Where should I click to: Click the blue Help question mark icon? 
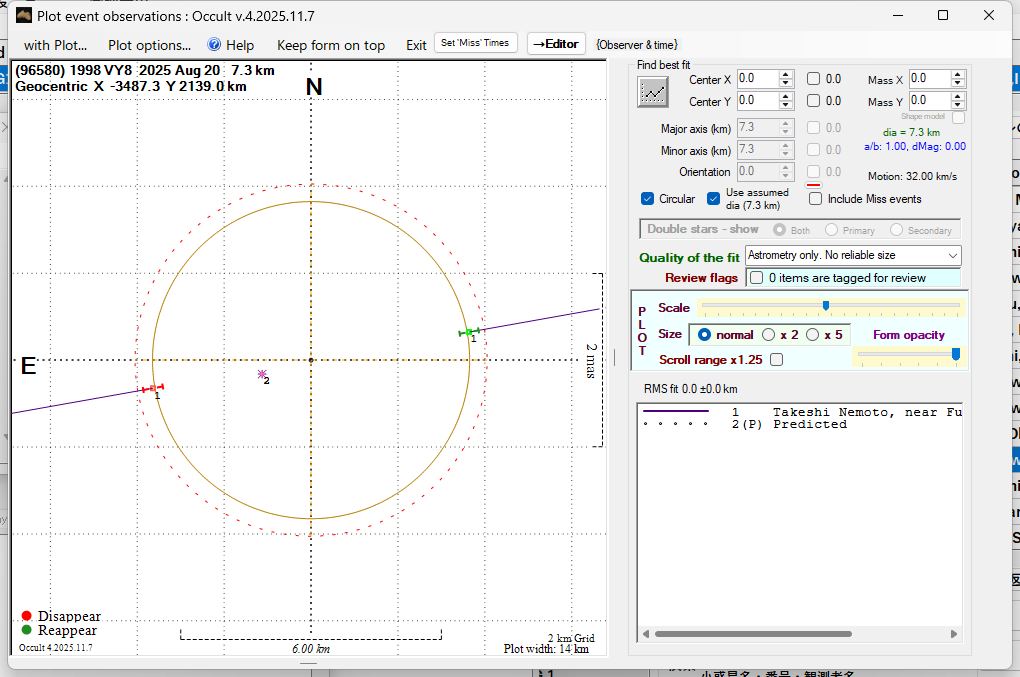click(214, 45)
